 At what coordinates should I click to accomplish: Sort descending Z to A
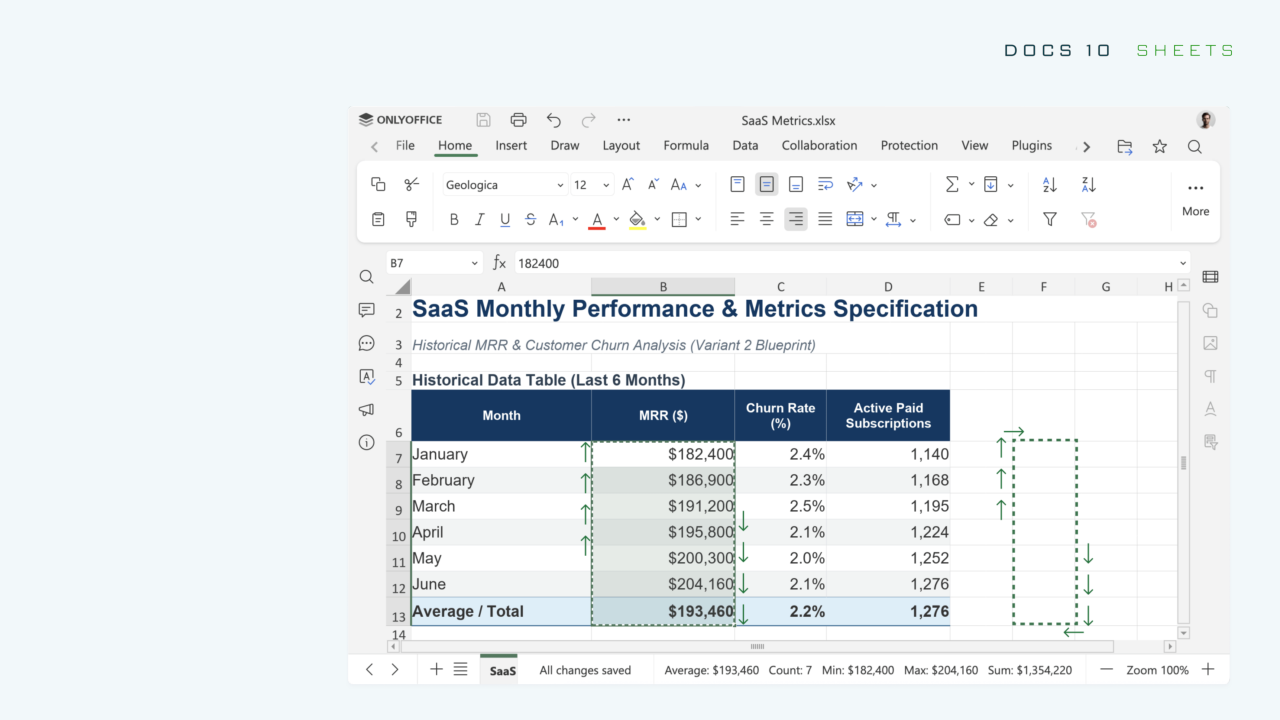tap(1089, 184)
